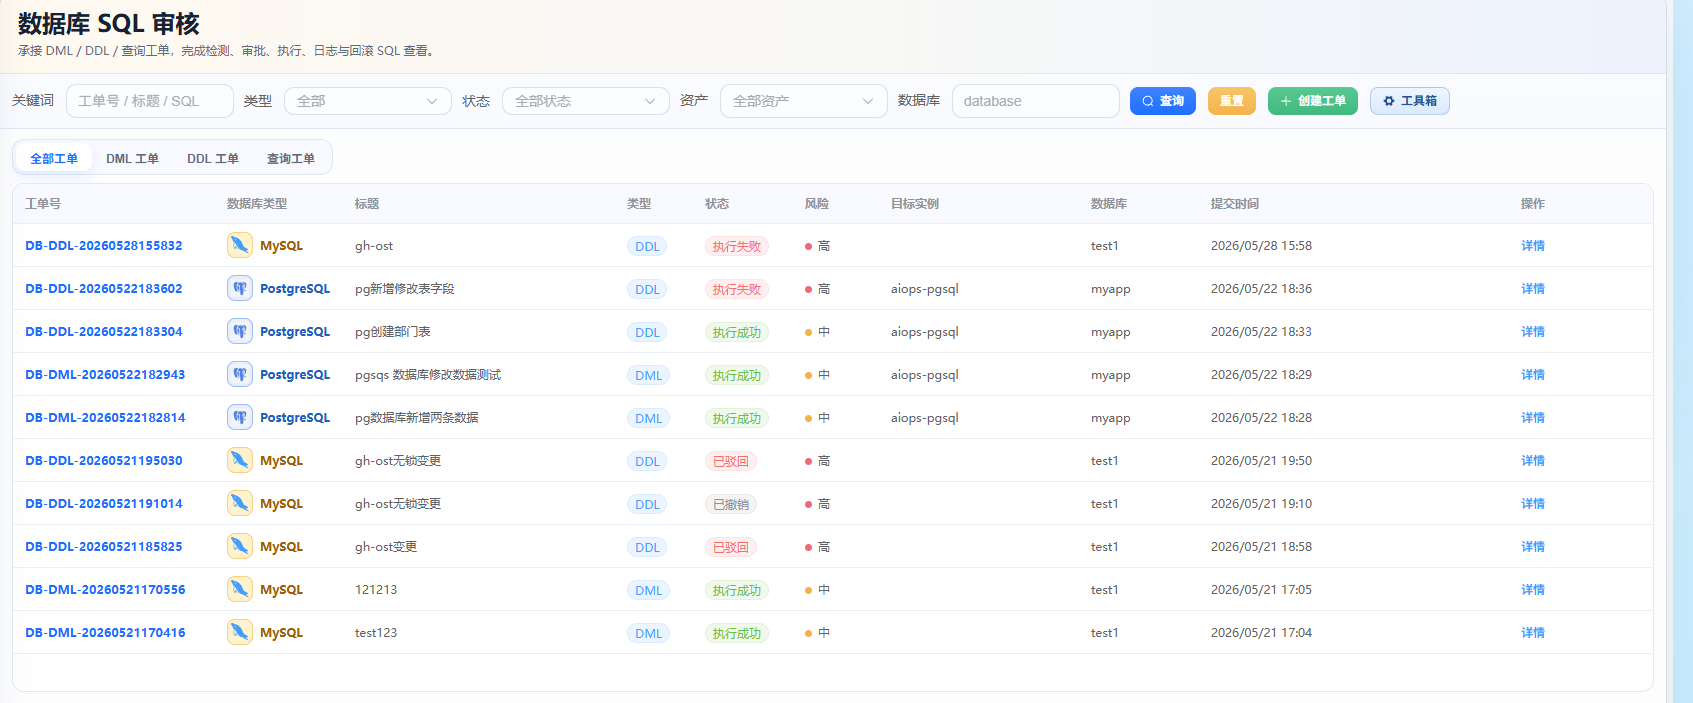
Task: Open the 工具箱 toolbox
Action: click(x=1410, y=101)
